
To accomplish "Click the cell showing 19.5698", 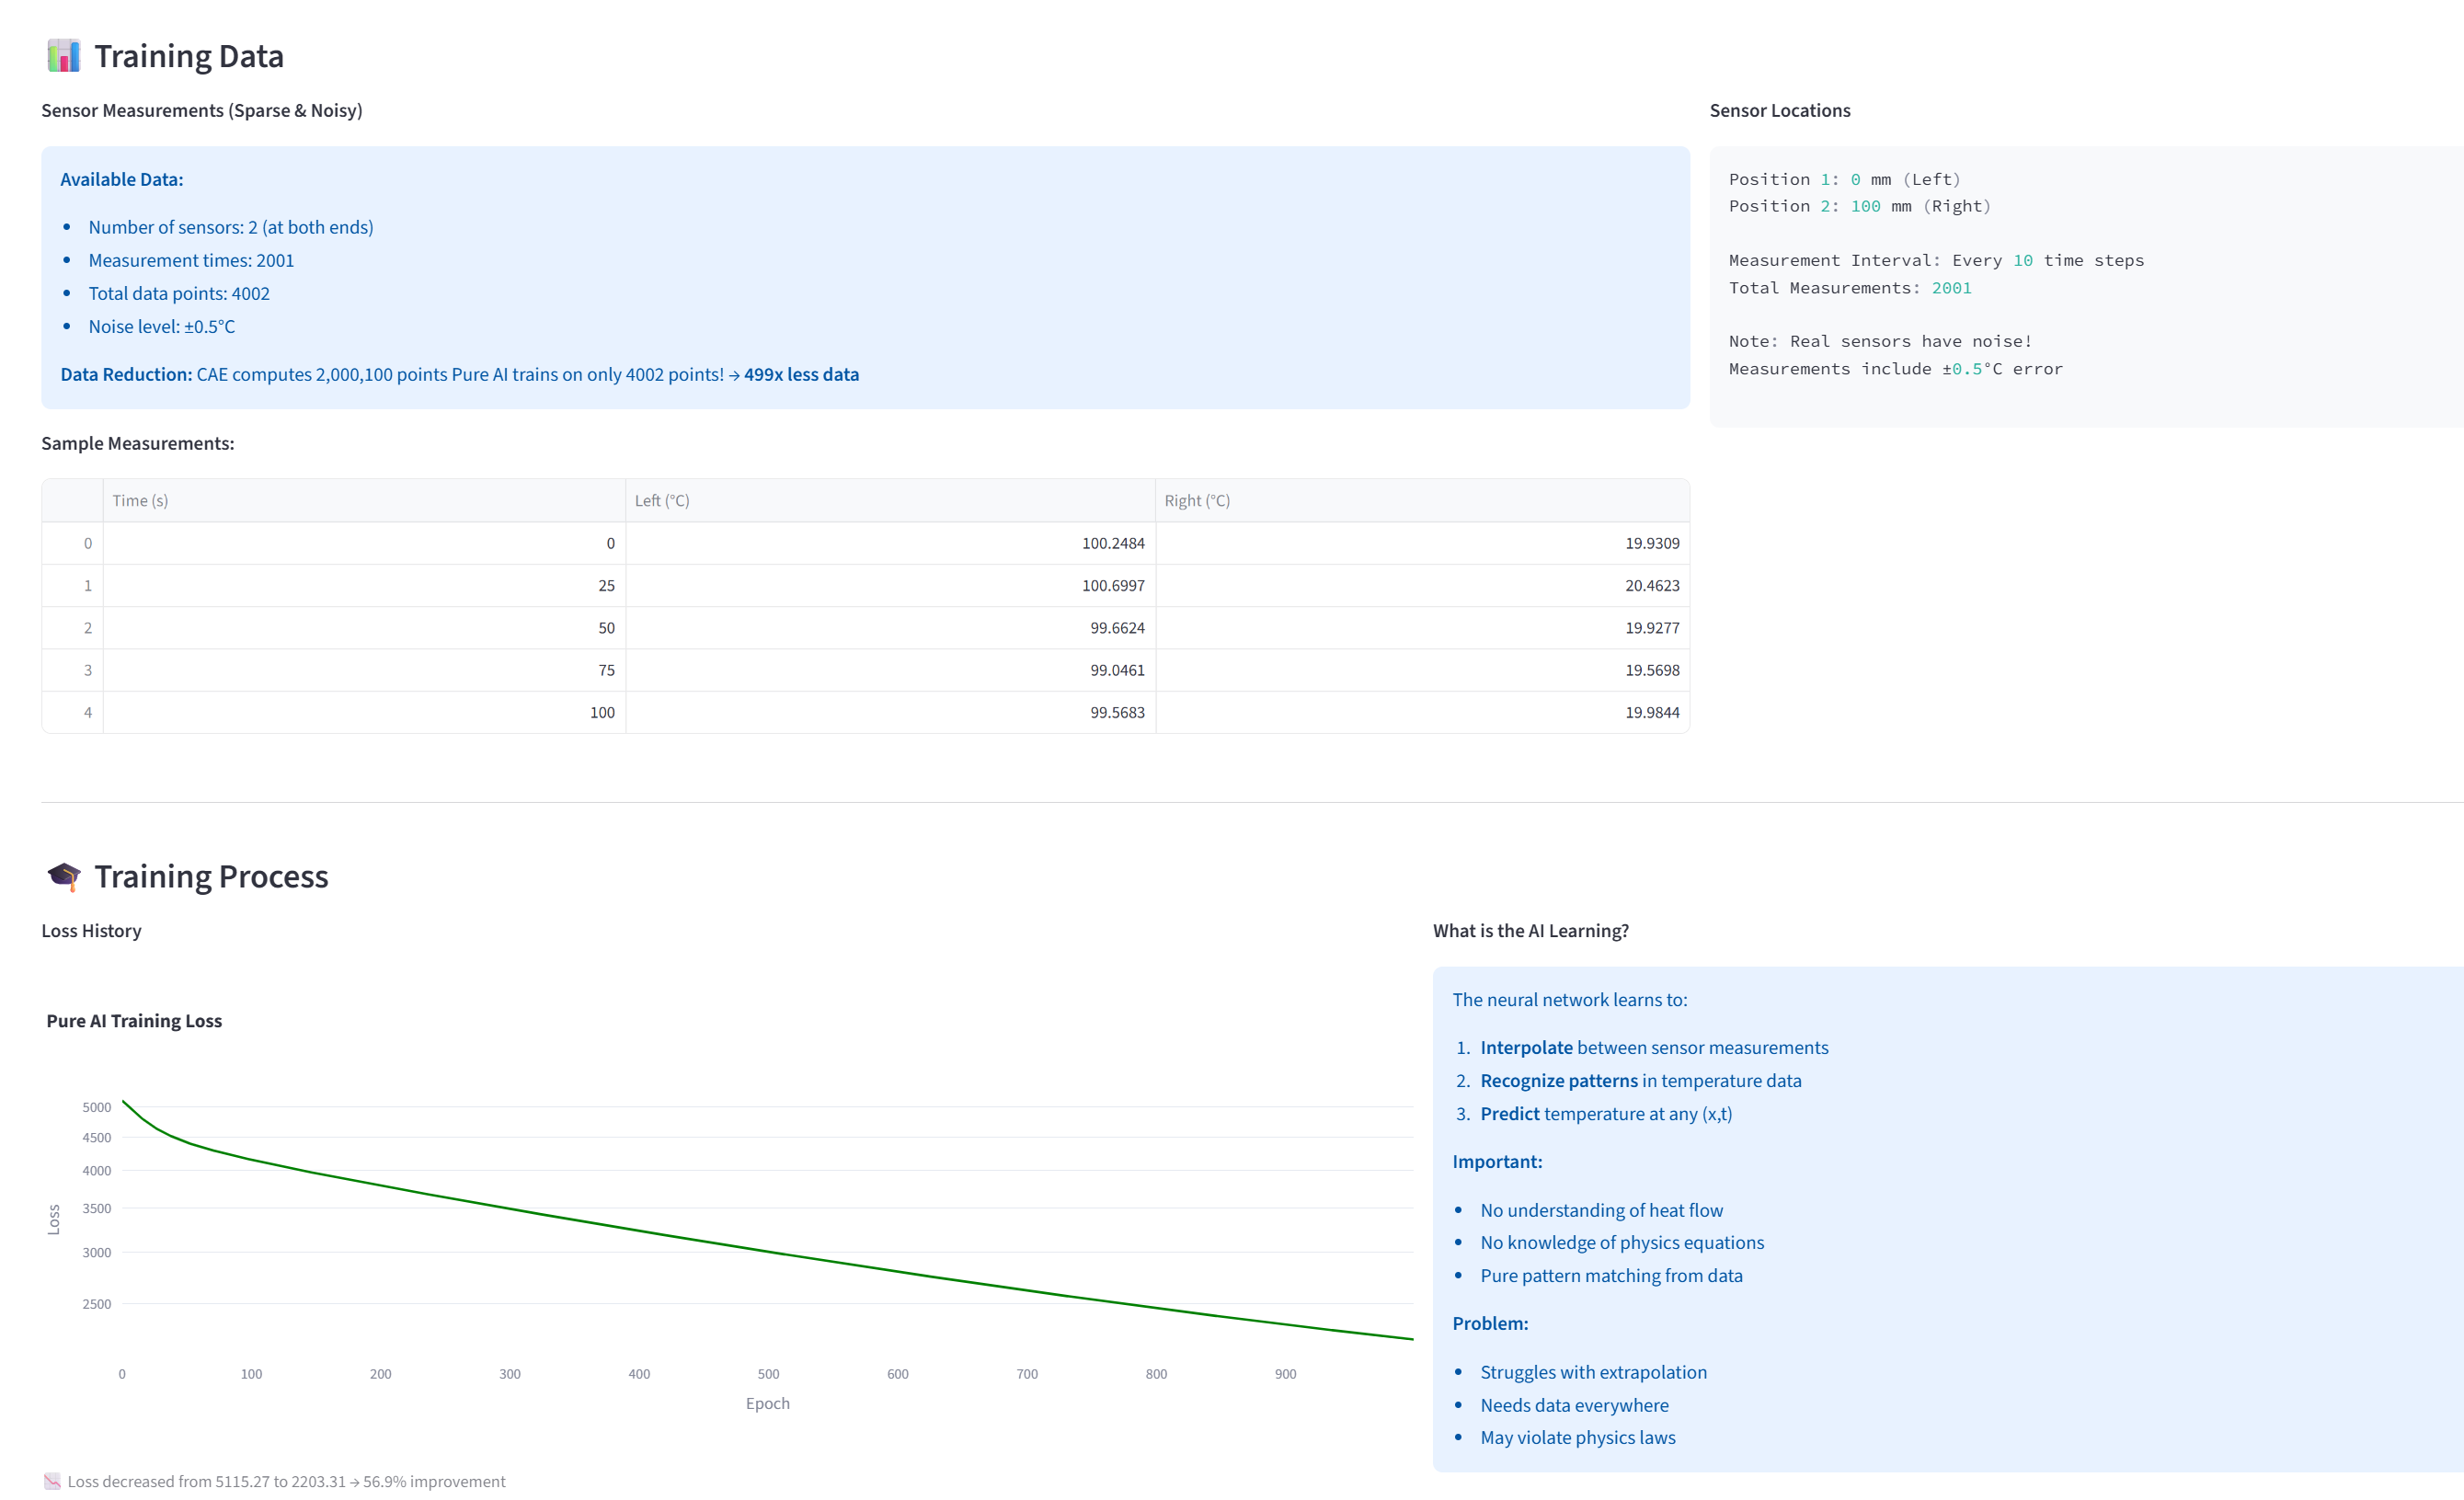I will (1651, 670).
